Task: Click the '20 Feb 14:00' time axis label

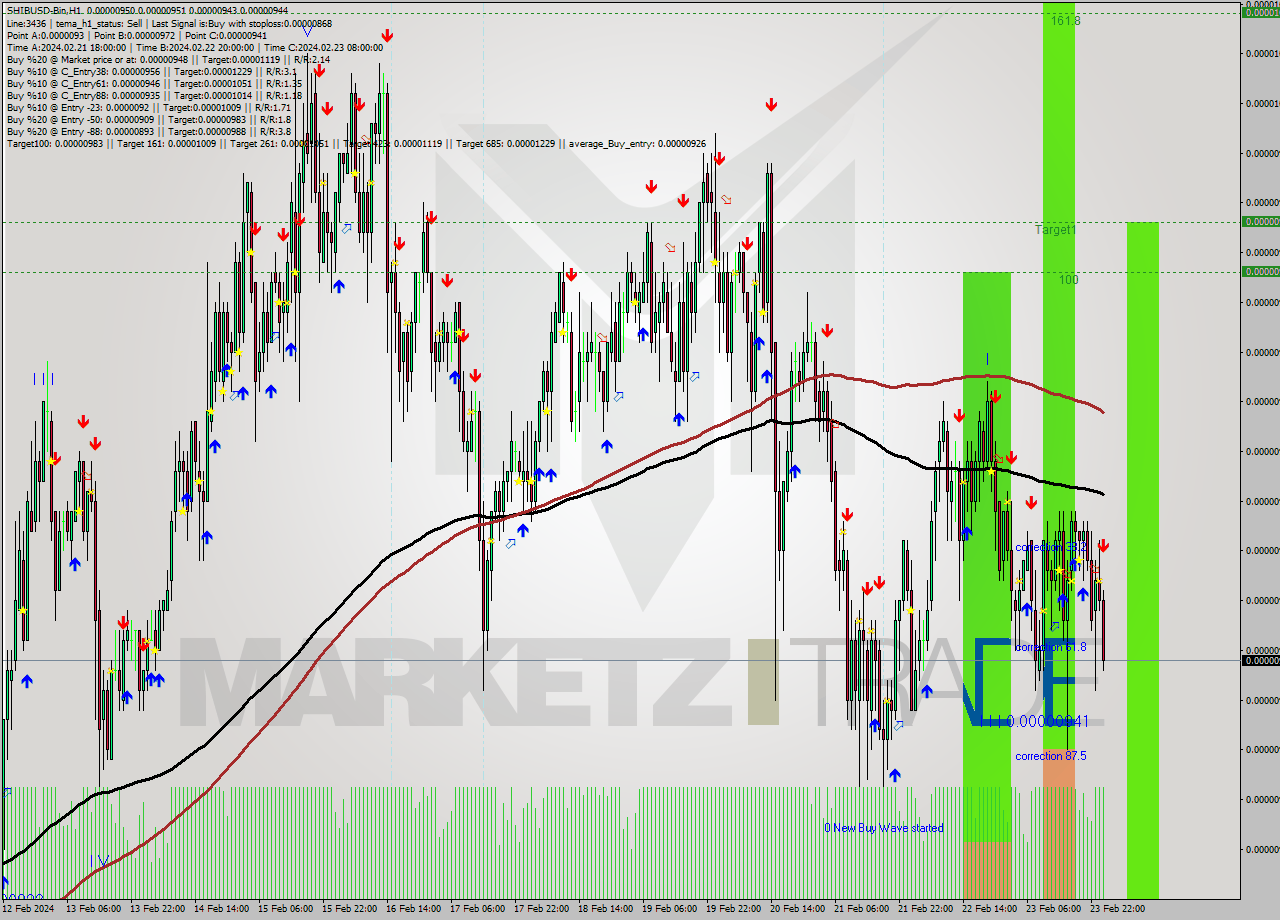Action: tap(798, 908)
